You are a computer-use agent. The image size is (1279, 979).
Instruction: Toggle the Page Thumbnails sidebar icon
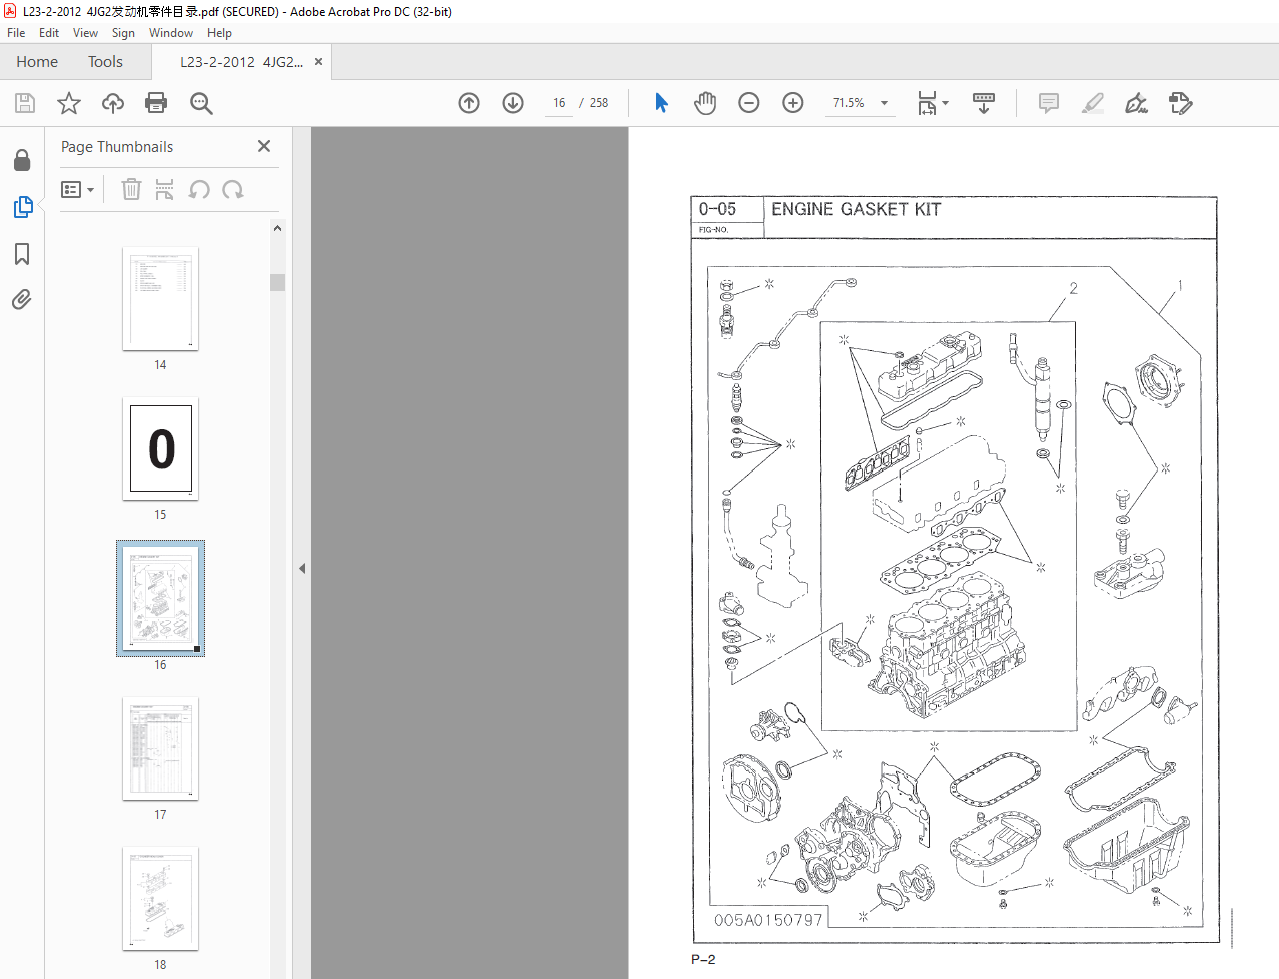22,207
